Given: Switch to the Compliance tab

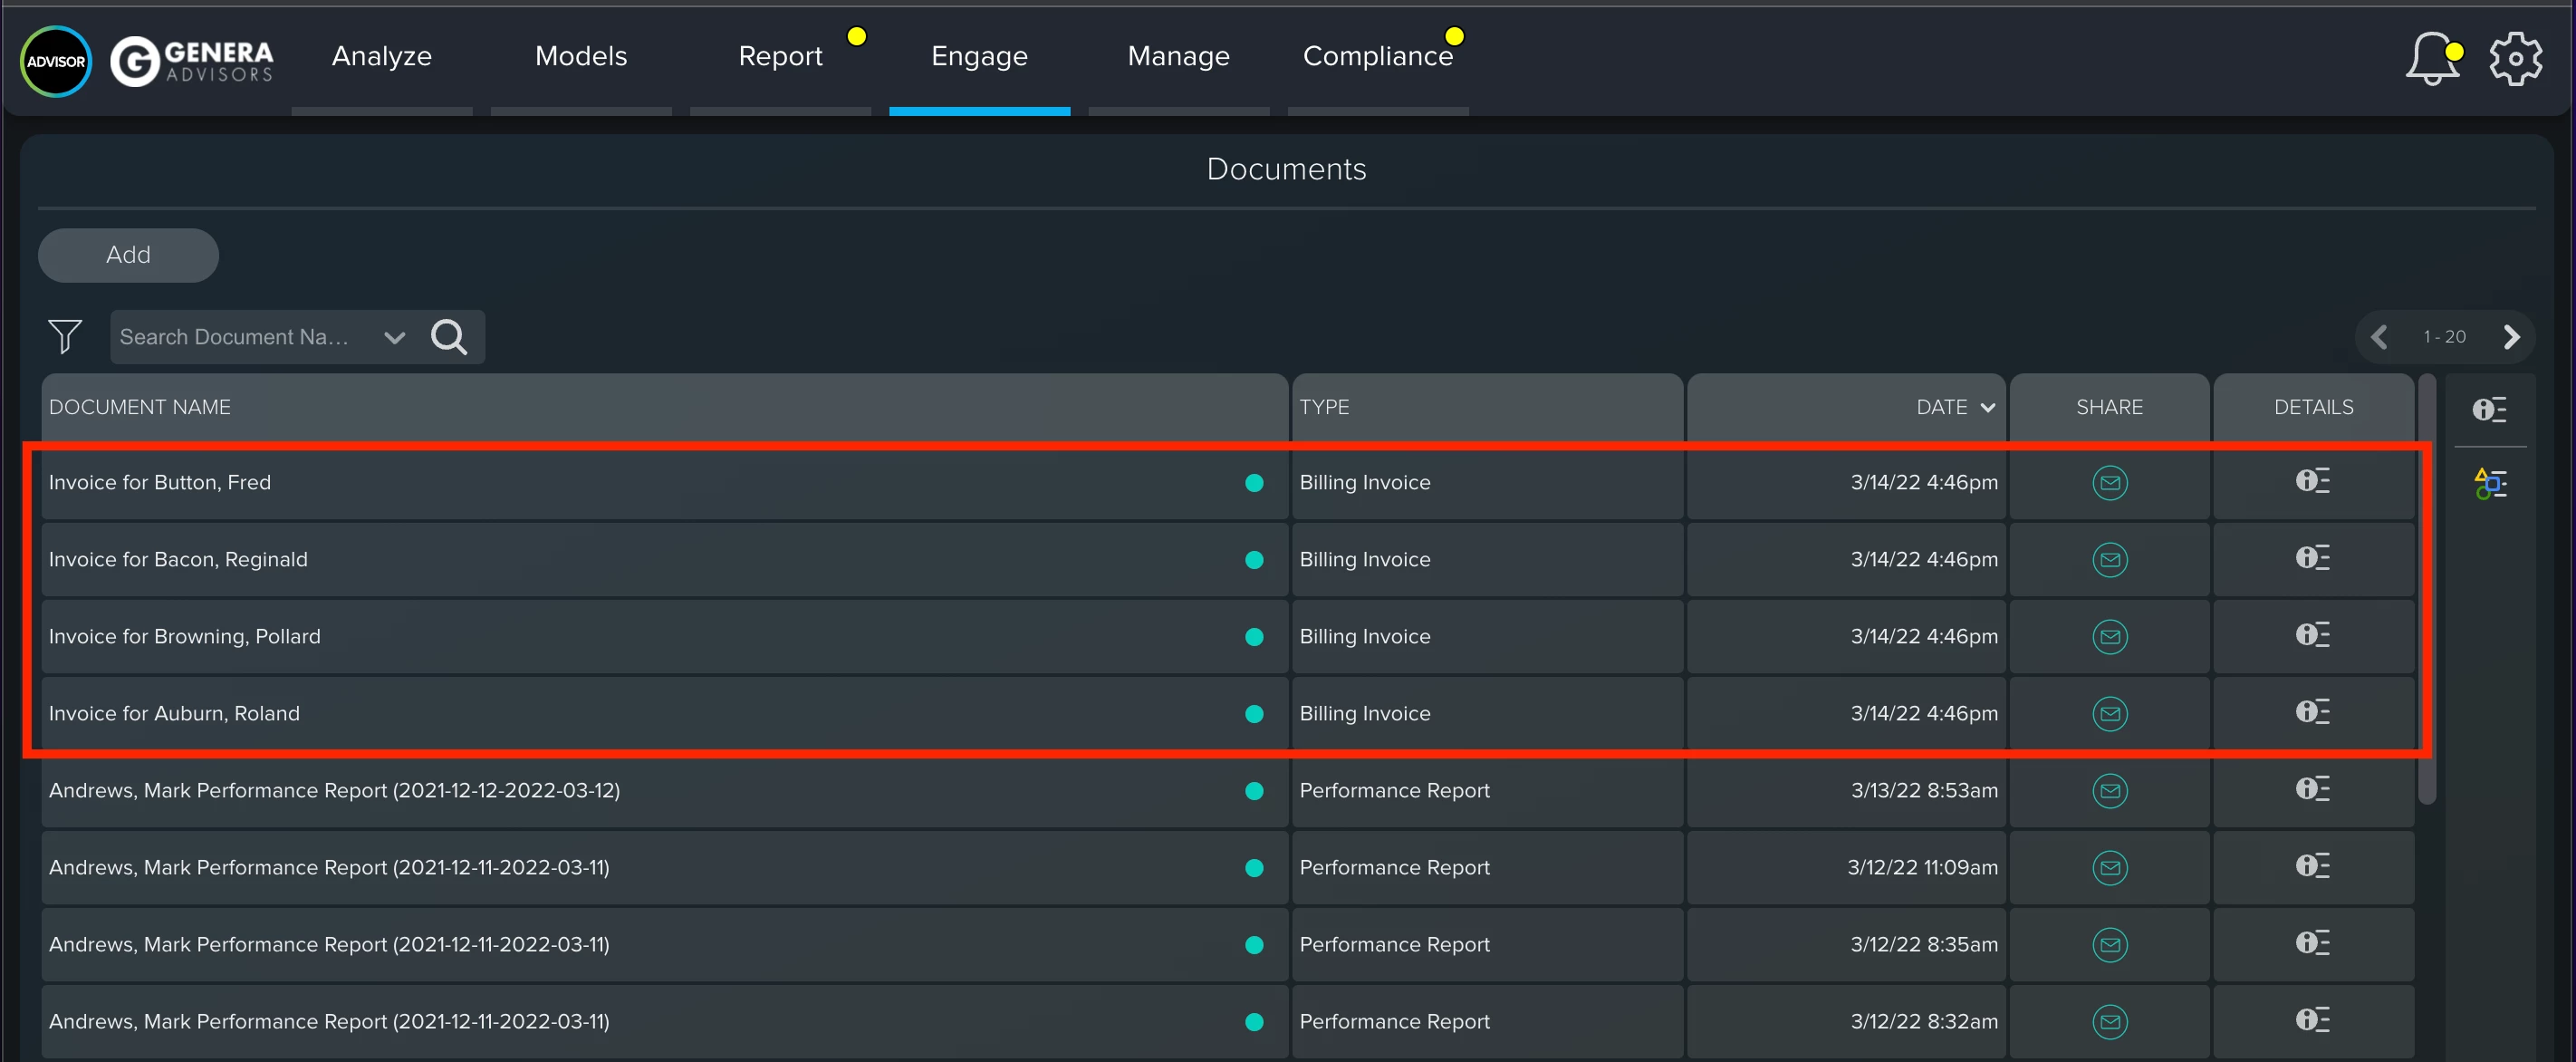Looking at the screenshot, I should (x=1377, y=56).
